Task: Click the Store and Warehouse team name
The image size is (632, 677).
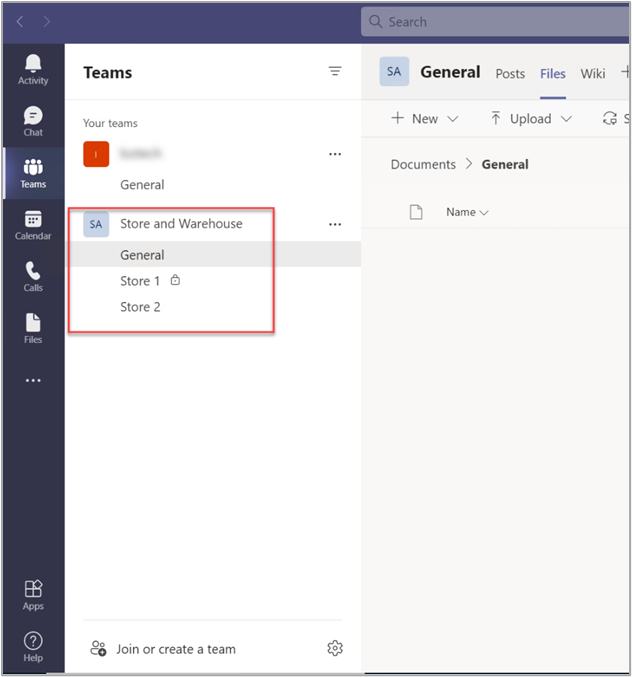Action: click(x=181, y=224)
